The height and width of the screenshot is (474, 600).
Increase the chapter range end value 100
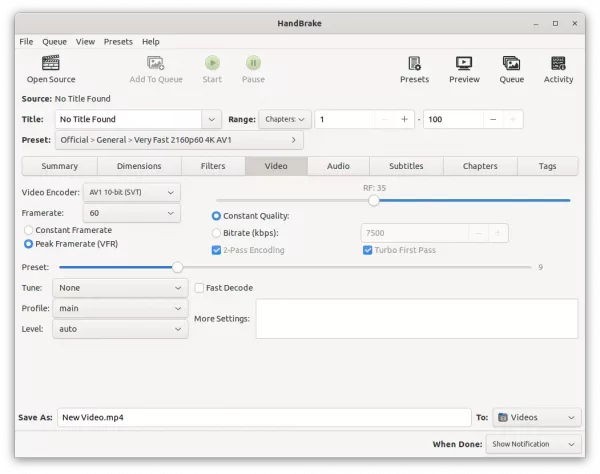(513, 119)
